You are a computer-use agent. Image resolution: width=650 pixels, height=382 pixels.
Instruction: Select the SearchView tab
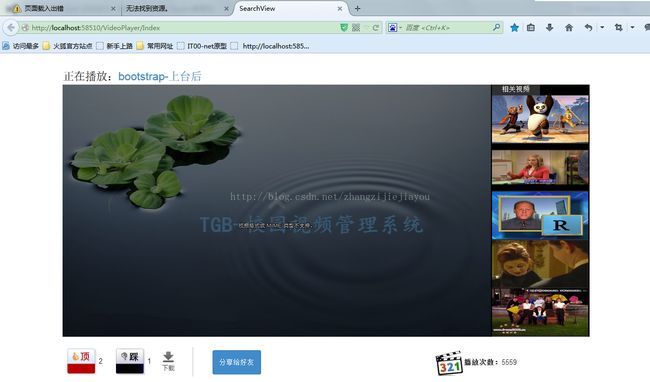pyautogui.click(x=290, y=8)
